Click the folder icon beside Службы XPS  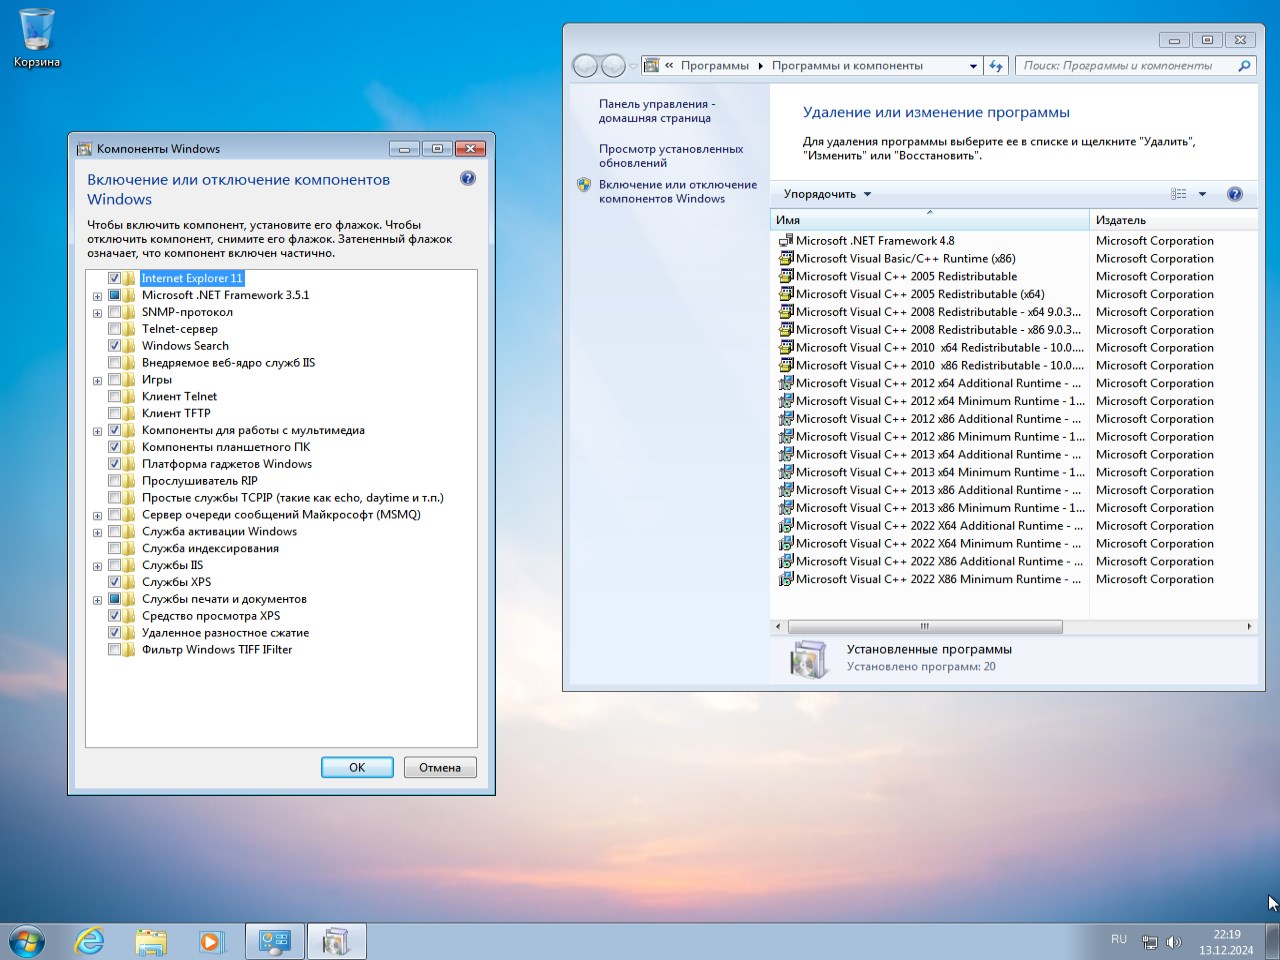point(130,582)
